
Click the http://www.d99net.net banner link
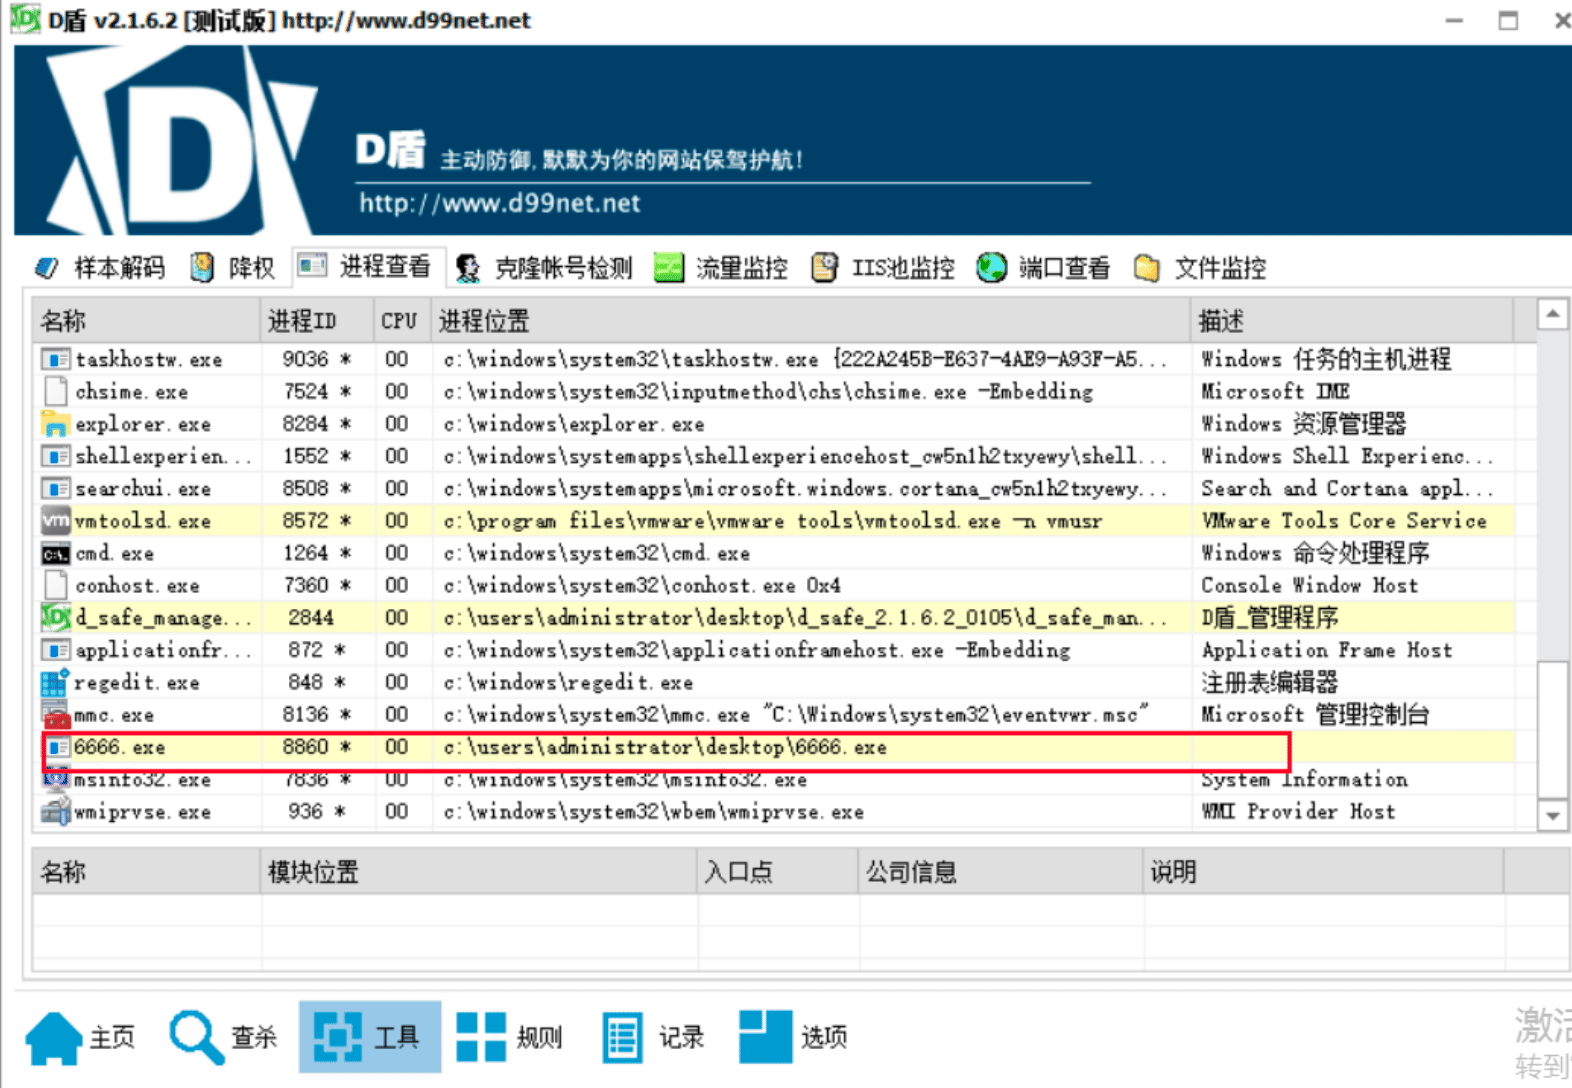coord(500,203)
